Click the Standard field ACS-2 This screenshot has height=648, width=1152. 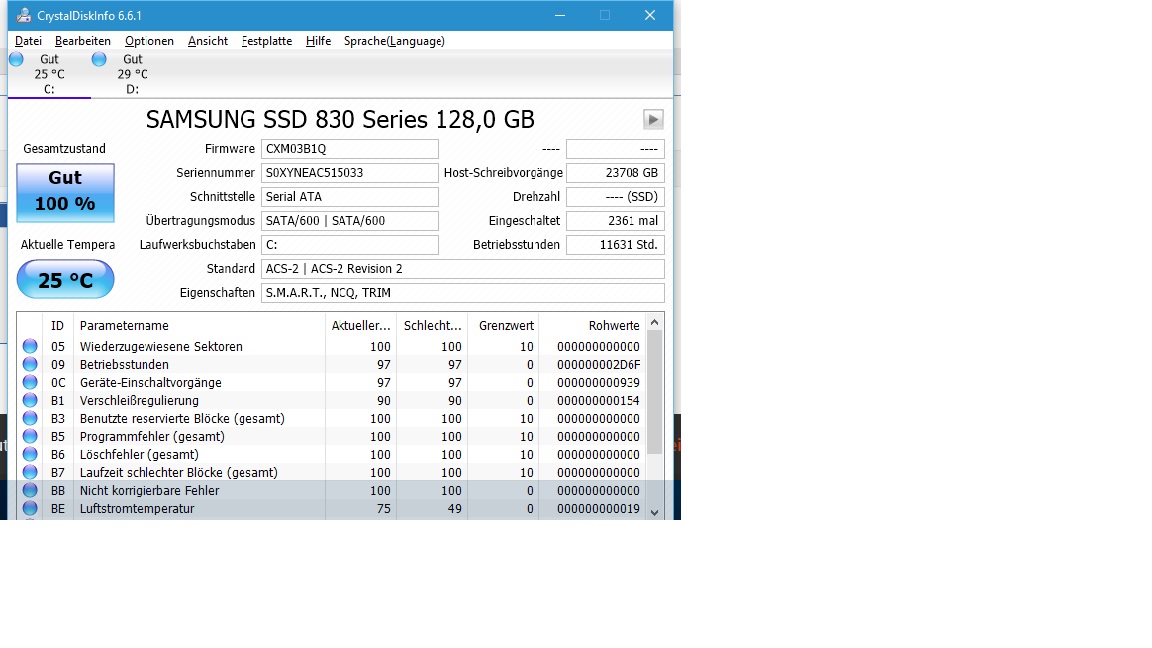463,269
